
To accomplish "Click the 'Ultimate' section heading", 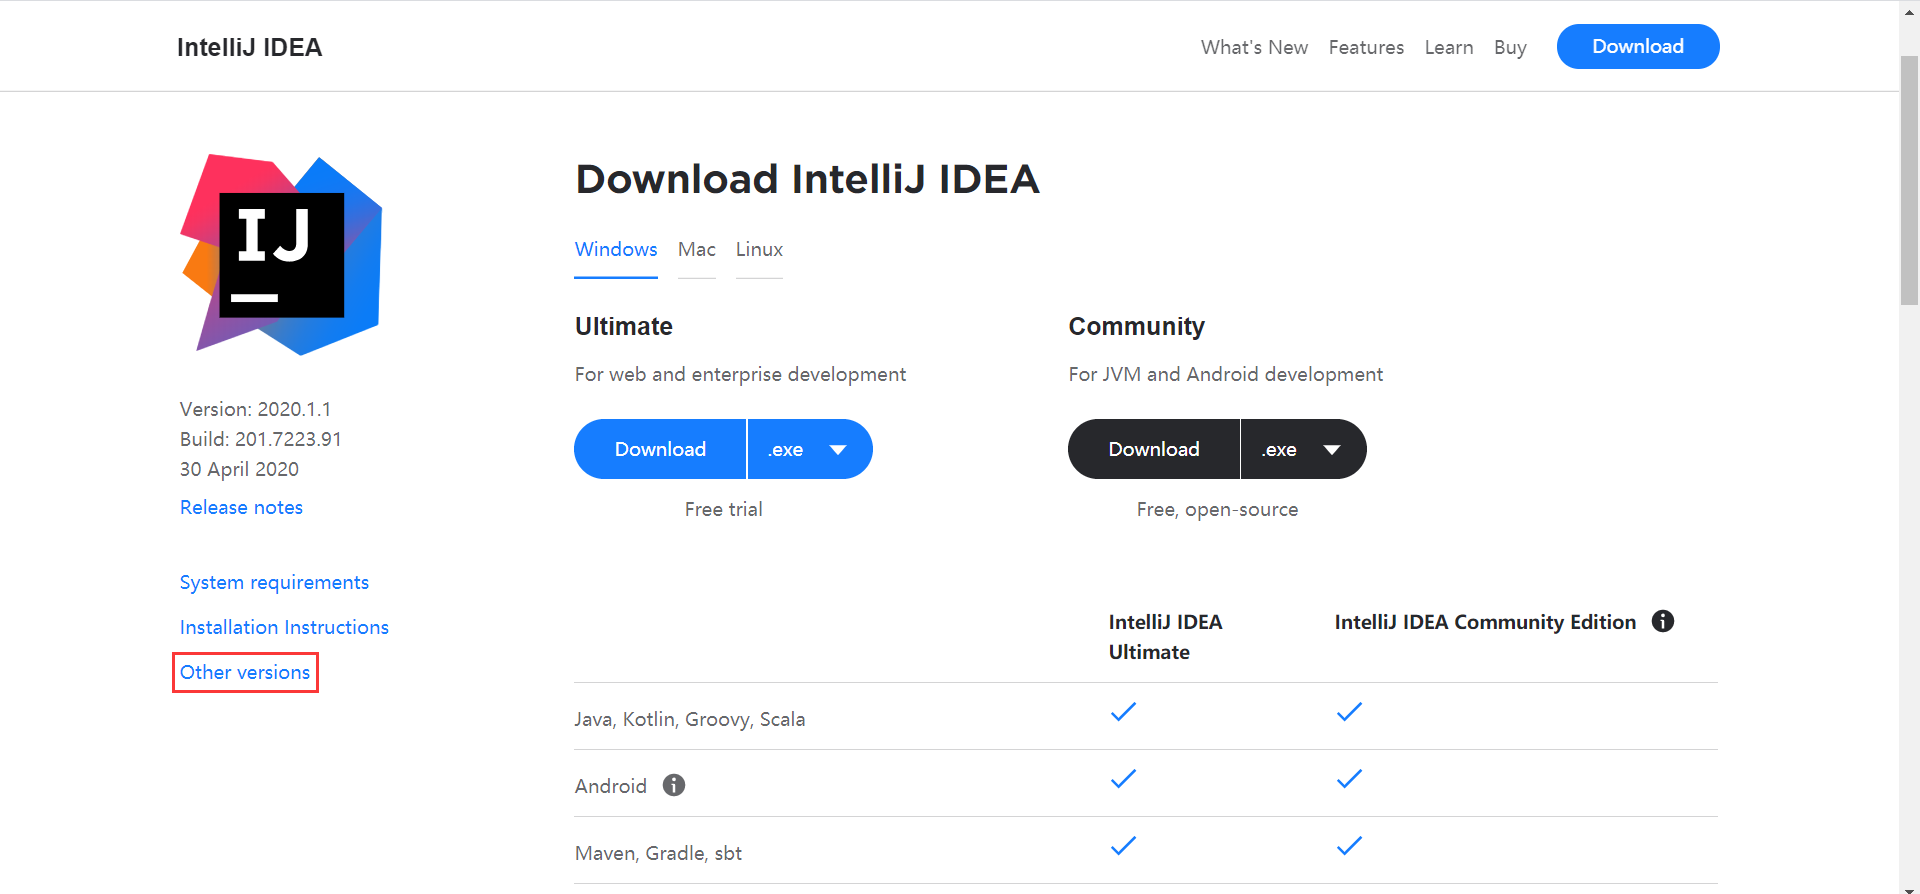I will pyautogui.click(x=624, y=326).
